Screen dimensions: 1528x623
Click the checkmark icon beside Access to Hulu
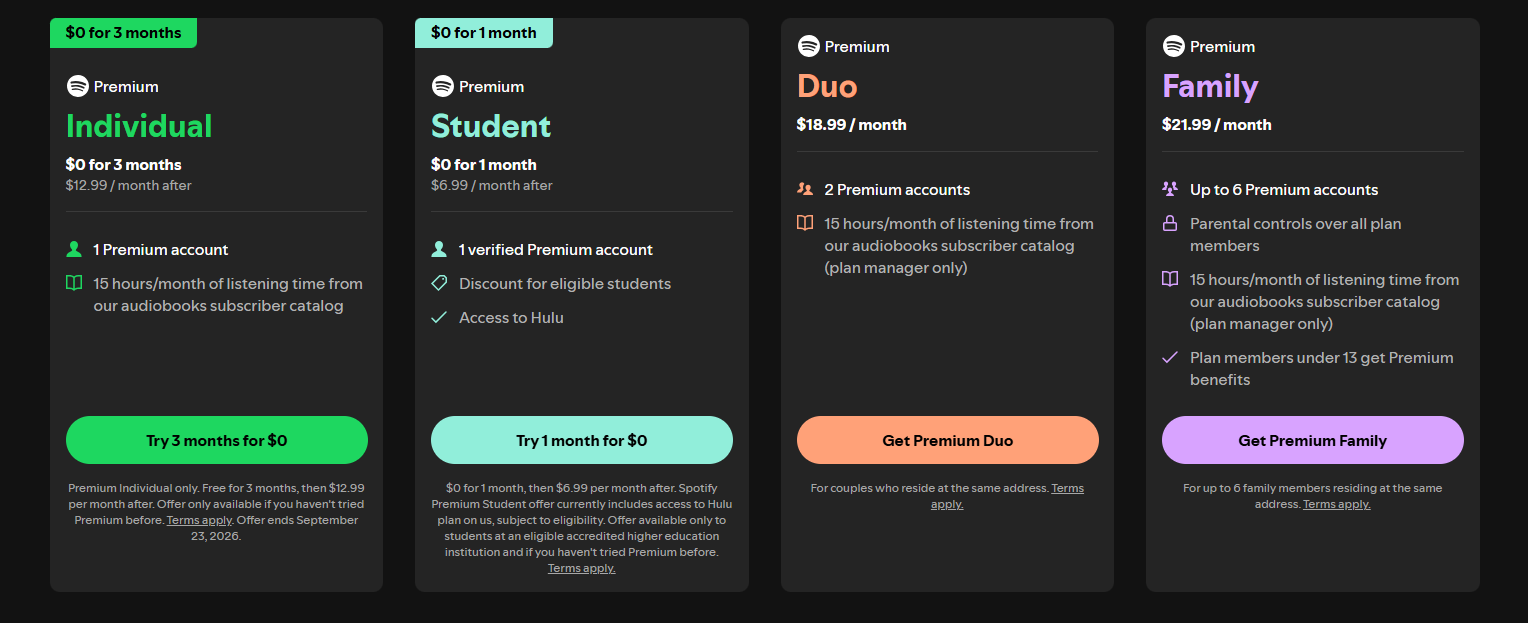[439, 318]
